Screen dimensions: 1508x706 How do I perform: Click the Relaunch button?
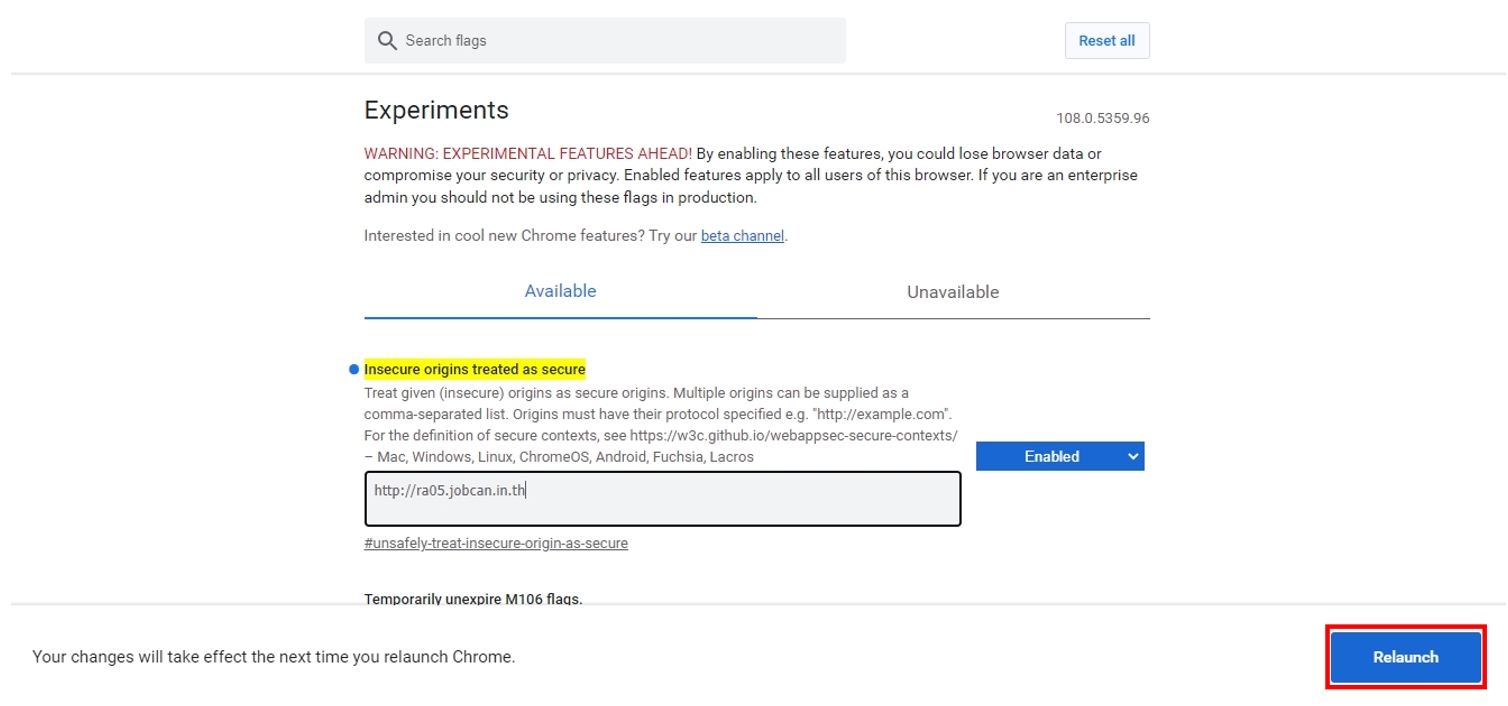coord(1405,657)
